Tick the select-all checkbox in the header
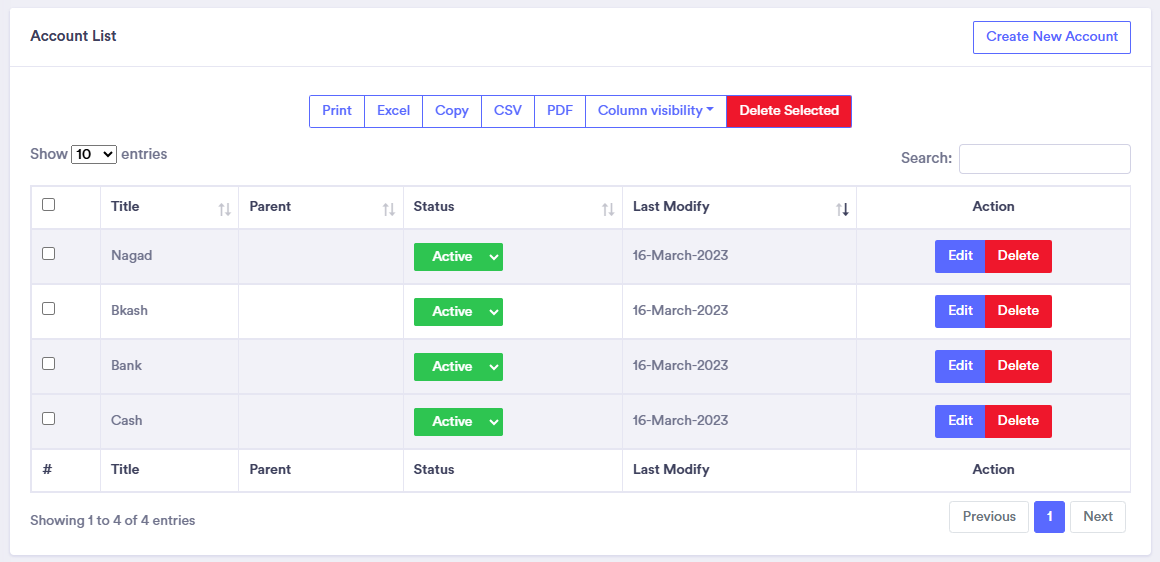Viewport: 1160px width, 562px height. pos(48,205)
